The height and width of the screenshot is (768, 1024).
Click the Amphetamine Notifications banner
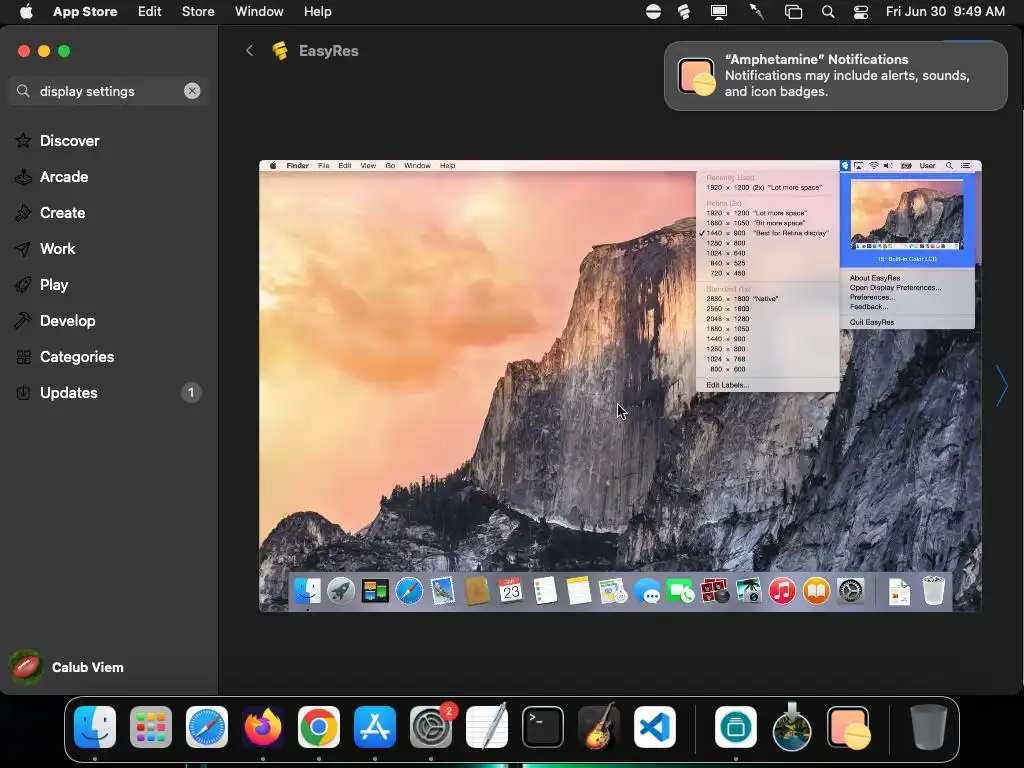[835, 76]
